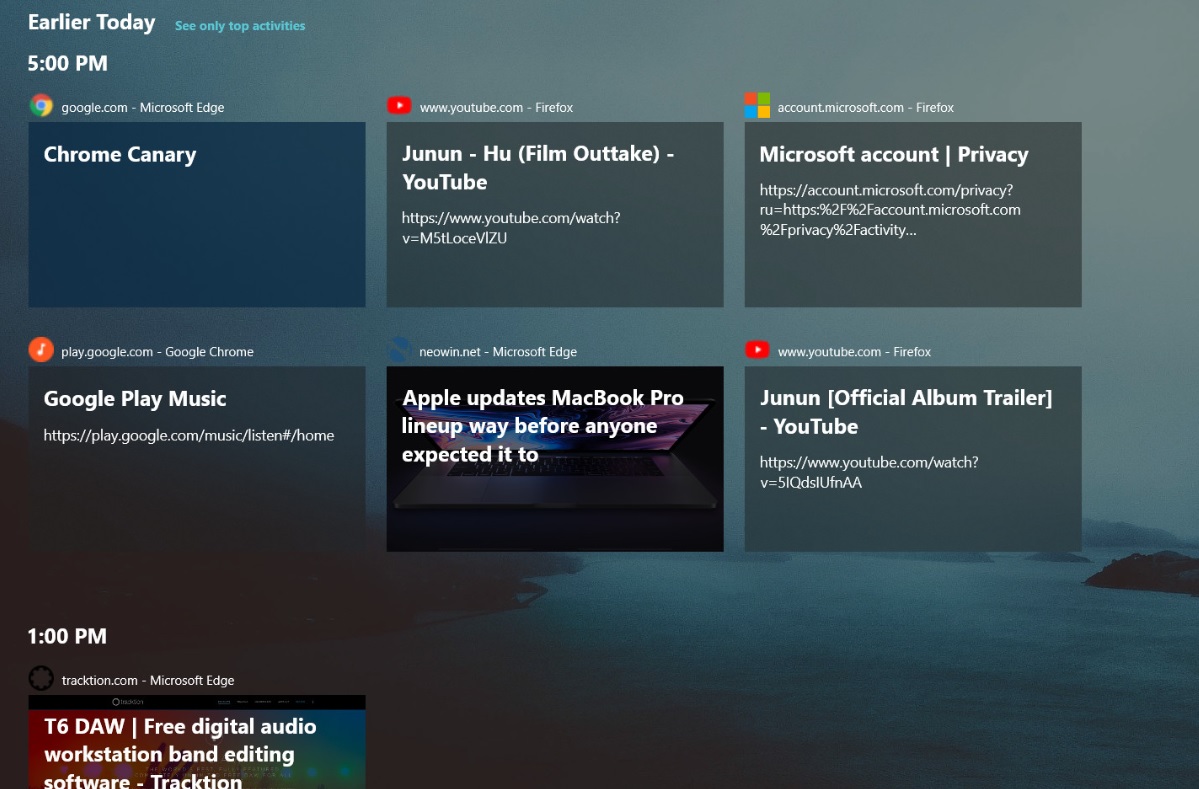1199x789 pixels.
Task: Click www.youtube.com - Firefox label above Junun - Hu
Action: click(496, 108)
